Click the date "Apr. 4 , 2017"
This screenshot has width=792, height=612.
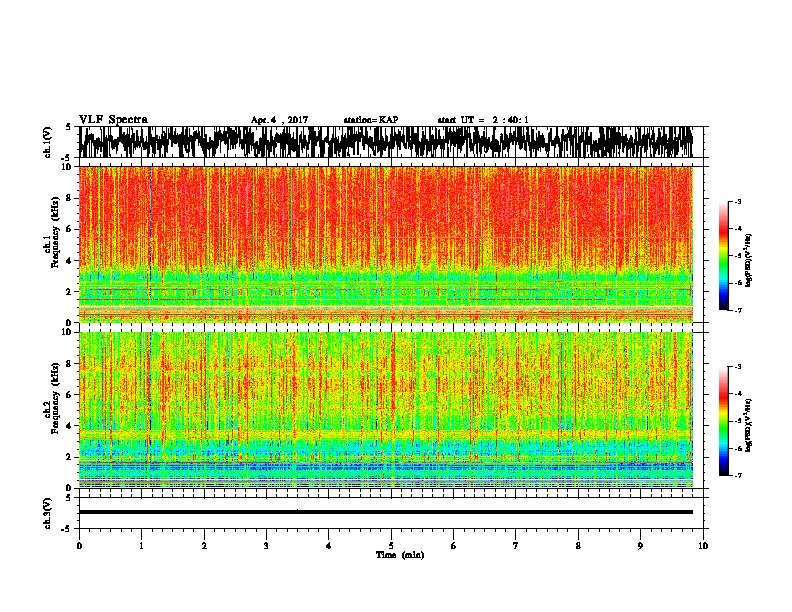pyautogui.click(x=279, y=120)
